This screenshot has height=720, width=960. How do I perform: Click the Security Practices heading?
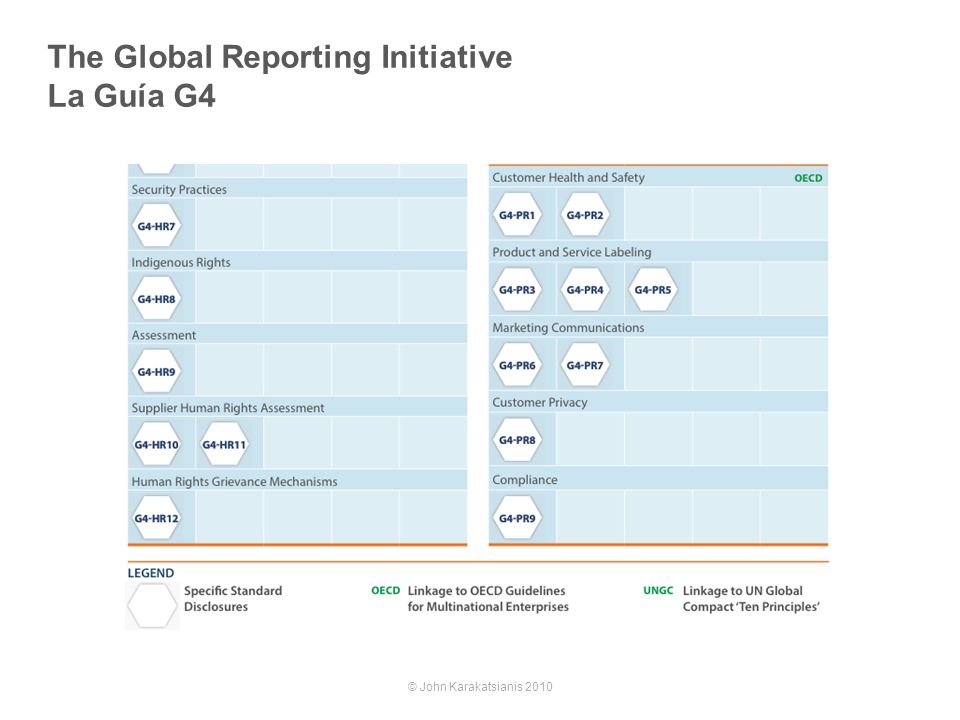point(179,190)
